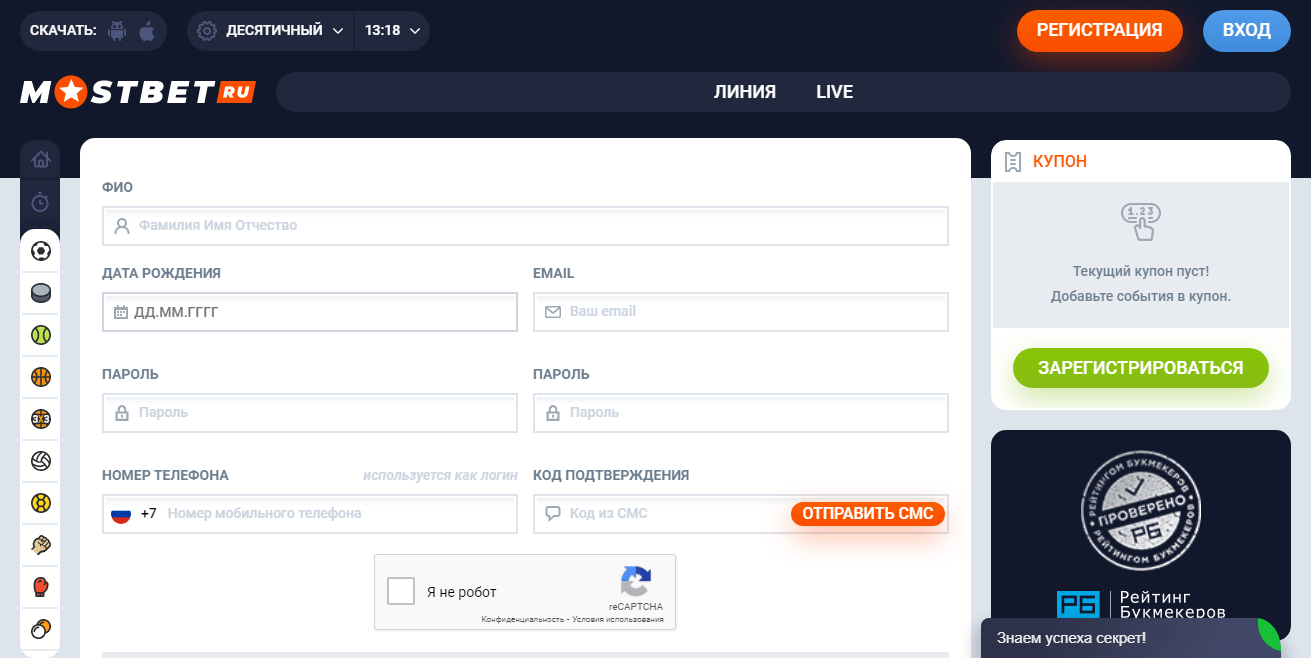The width and height of the screenshot is (1311, 658).
Task: Tick the 'Я не робот' reCAPTCHA checkbox
Action: 401,591
